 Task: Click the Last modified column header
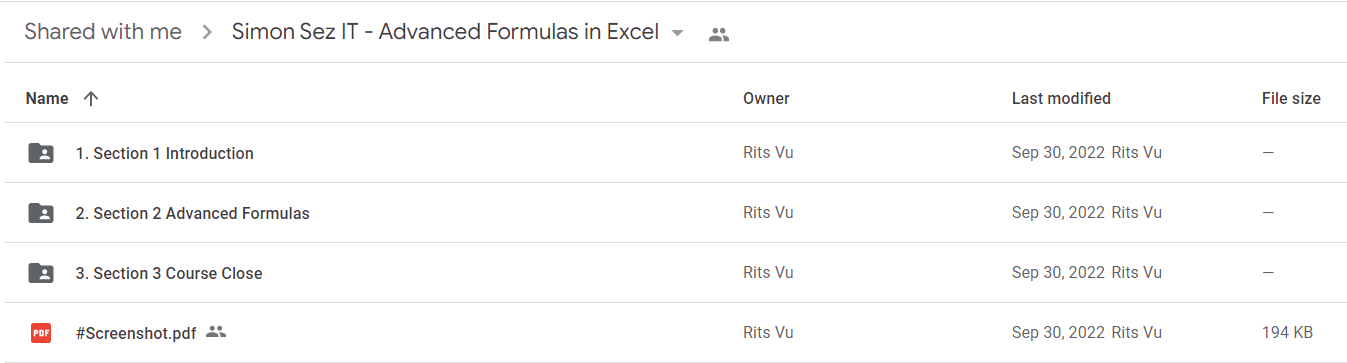[1061, 98]
